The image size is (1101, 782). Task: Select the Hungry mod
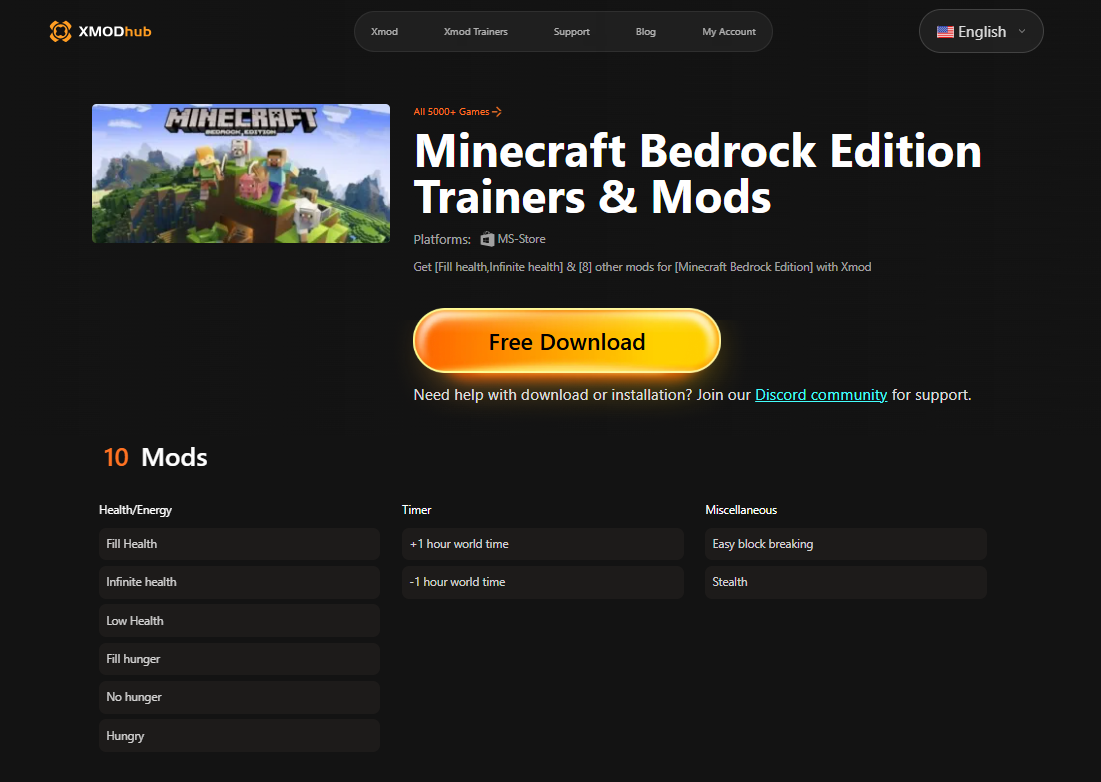point(239,736)
